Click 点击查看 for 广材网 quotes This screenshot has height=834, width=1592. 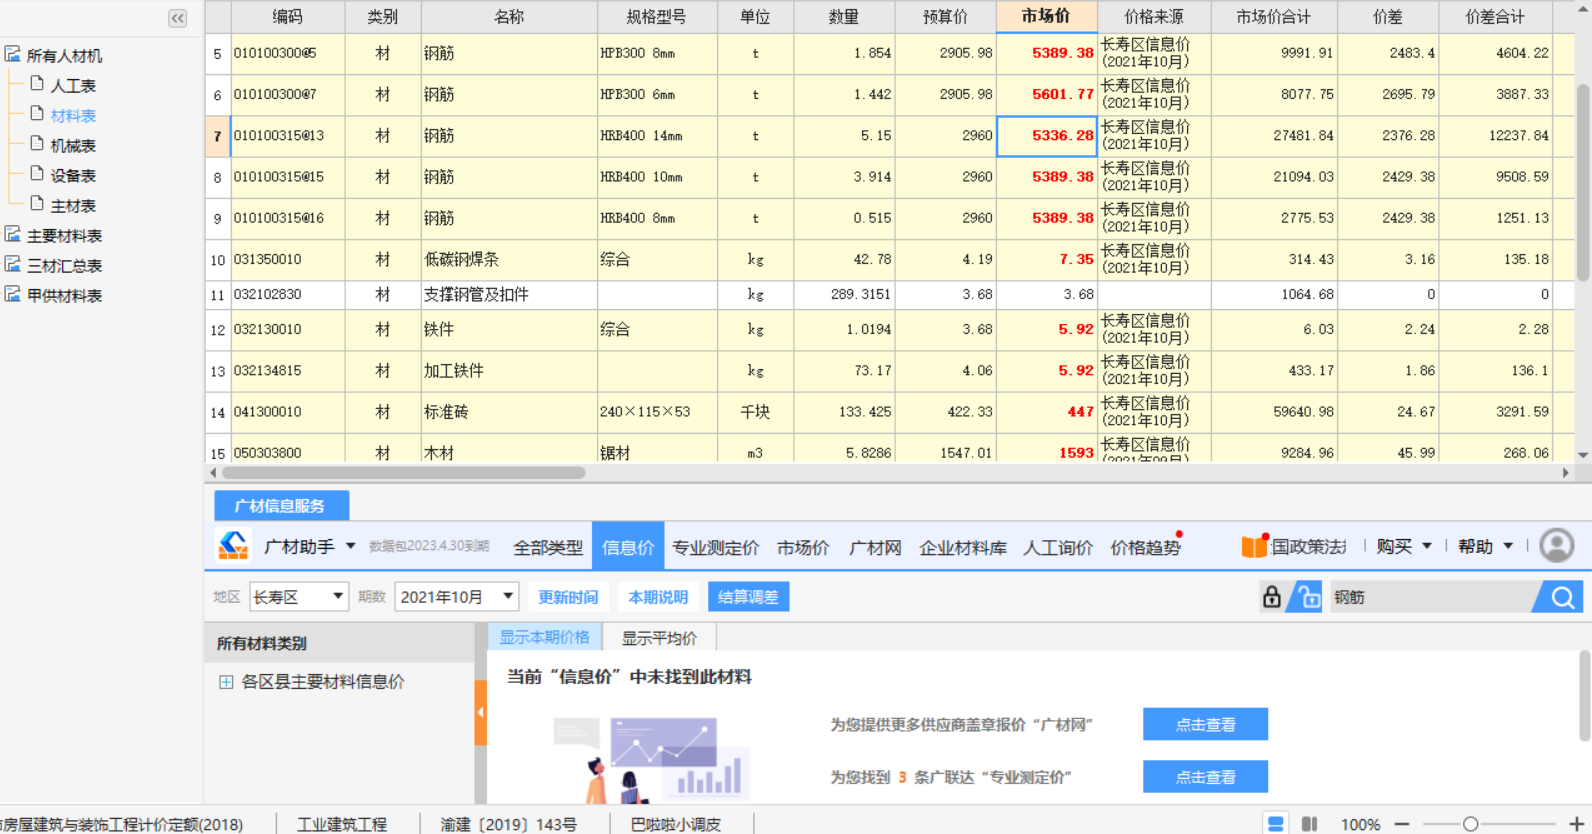(1205, 724)
